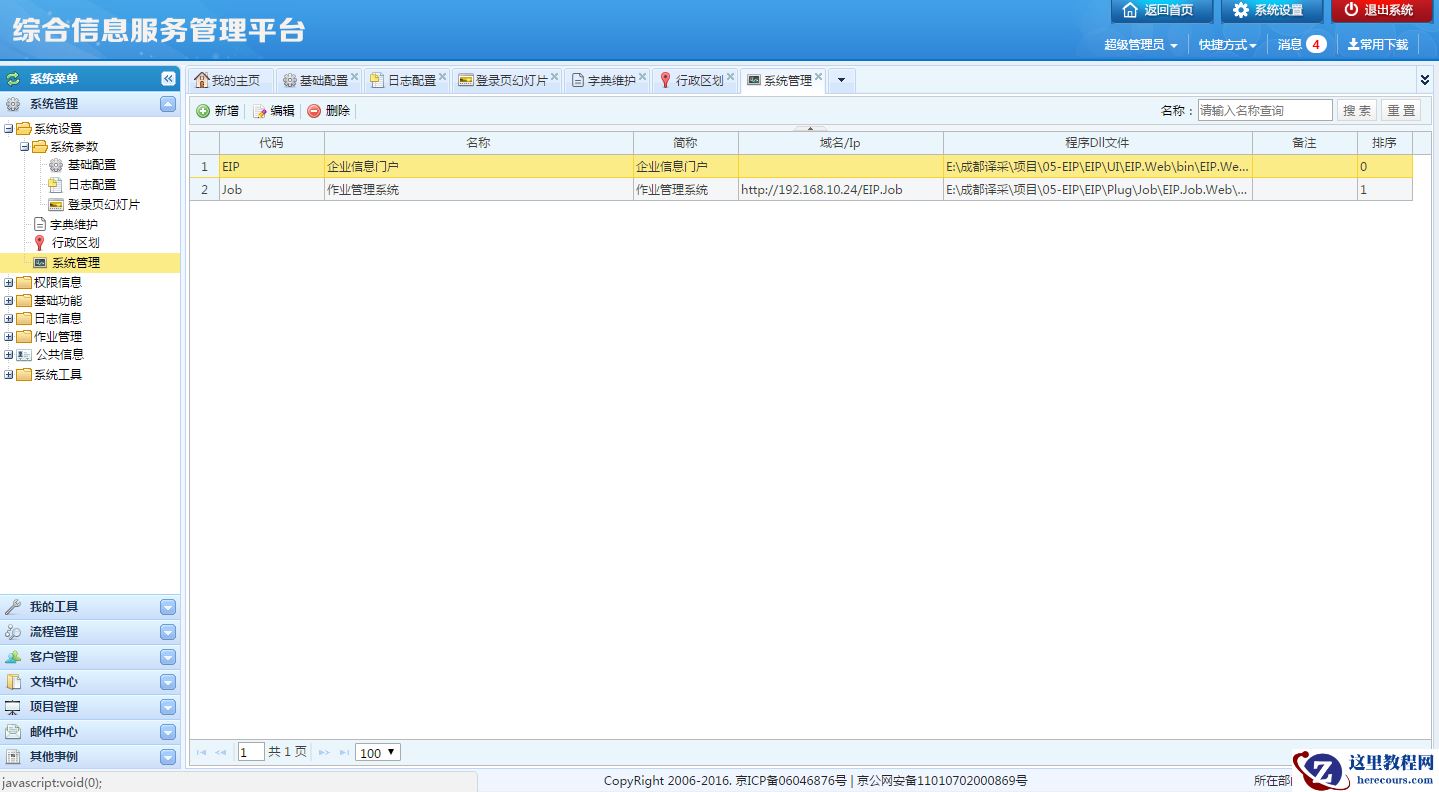
Task: Click the monitor icon of the 项目管理 panel
Action: pyautogui.click(x=13, y=707)
